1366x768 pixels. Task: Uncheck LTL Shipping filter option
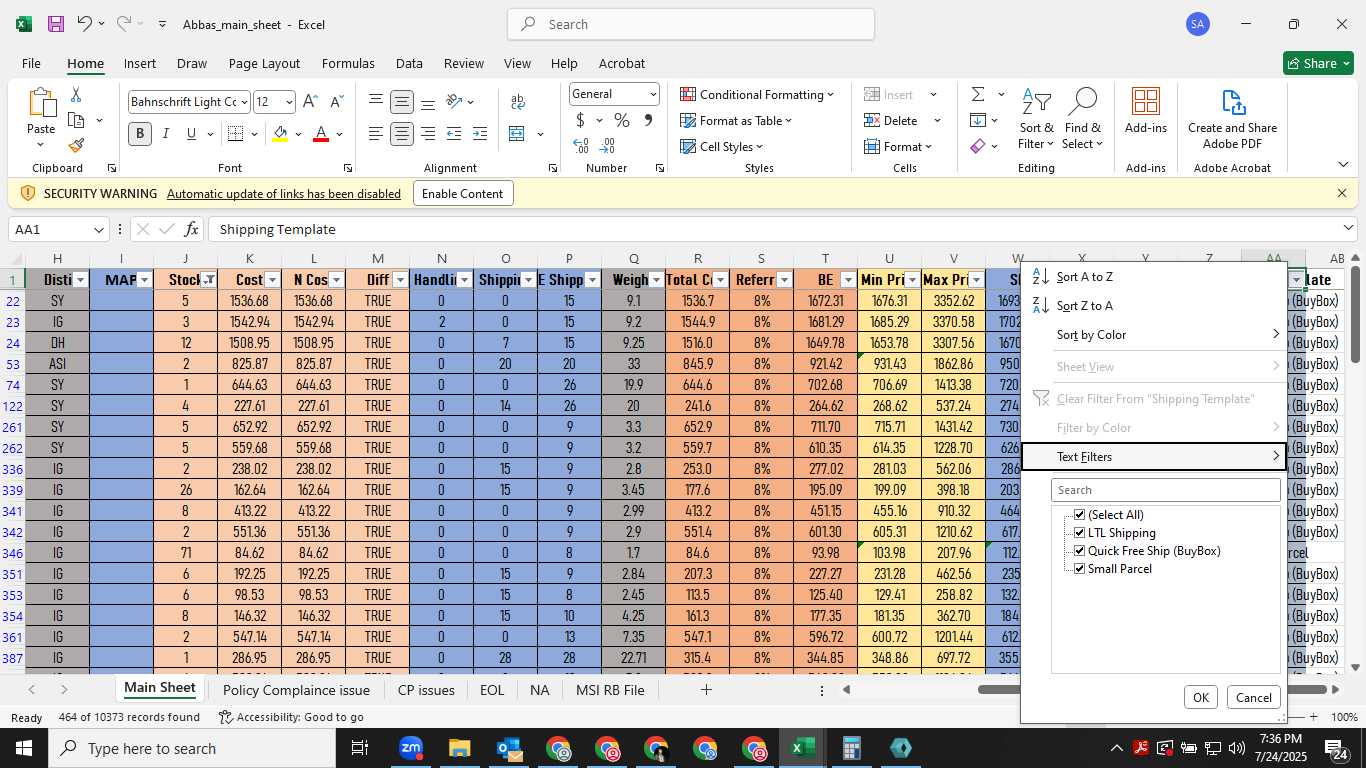[x=1079, y=533]
